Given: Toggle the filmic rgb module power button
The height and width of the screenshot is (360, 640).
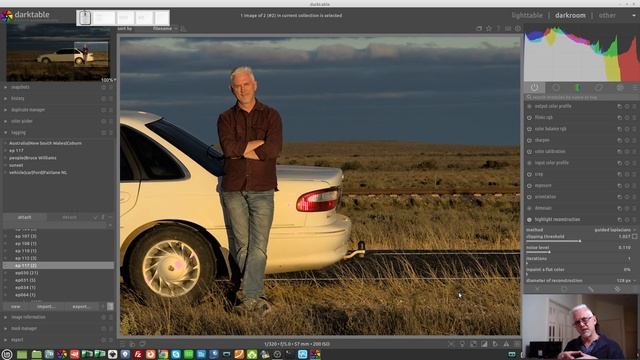Looking at the screenshot, I should coord(529,118).
